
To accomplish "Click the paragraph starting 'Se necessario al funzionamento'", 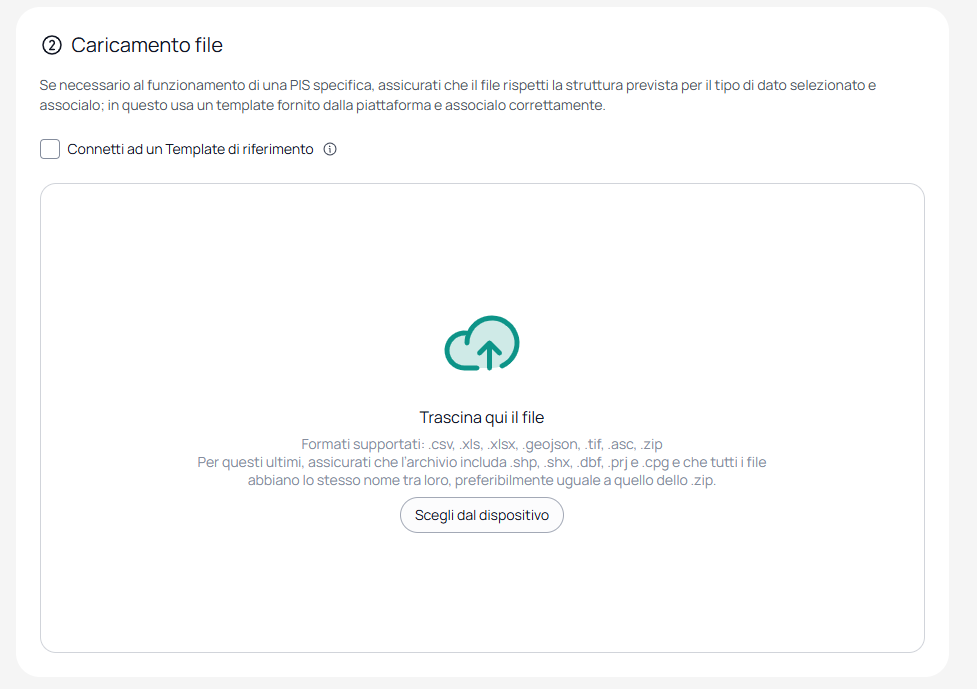I will (457, 95).
